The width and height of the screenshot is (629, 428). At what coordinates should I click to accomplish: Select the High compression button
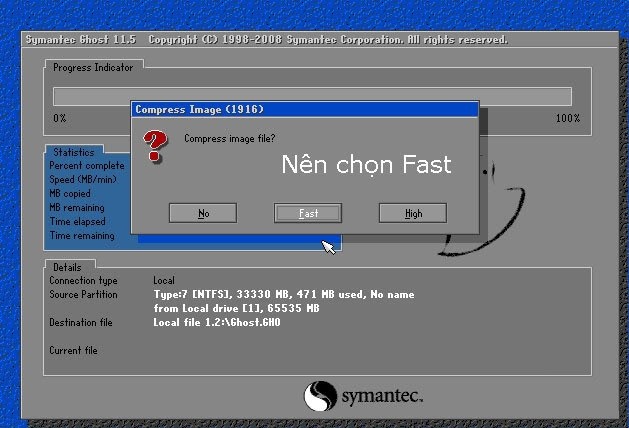[x=413, y=213]
